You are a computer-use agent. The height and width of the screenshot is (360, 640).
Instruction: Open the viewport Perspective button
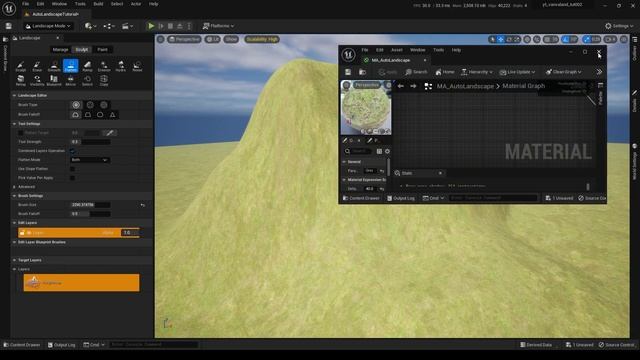tap(184, 39)
